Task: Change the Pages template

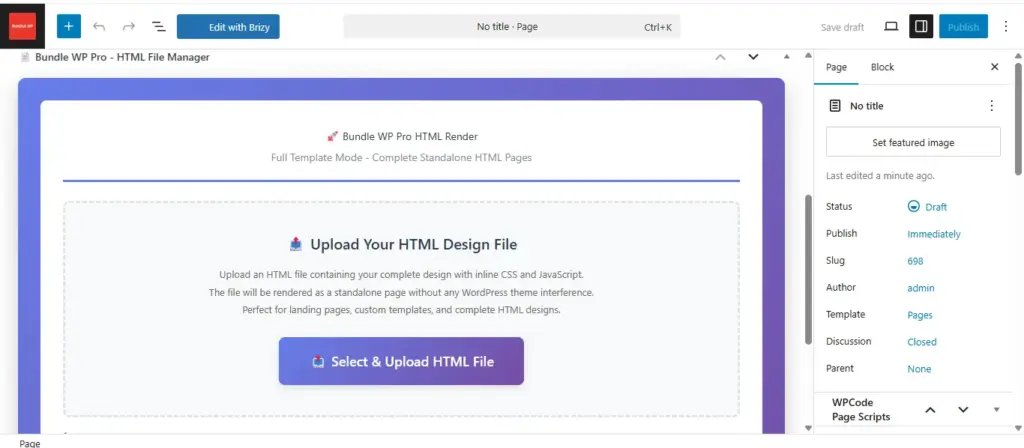Action: pos(920,315)
